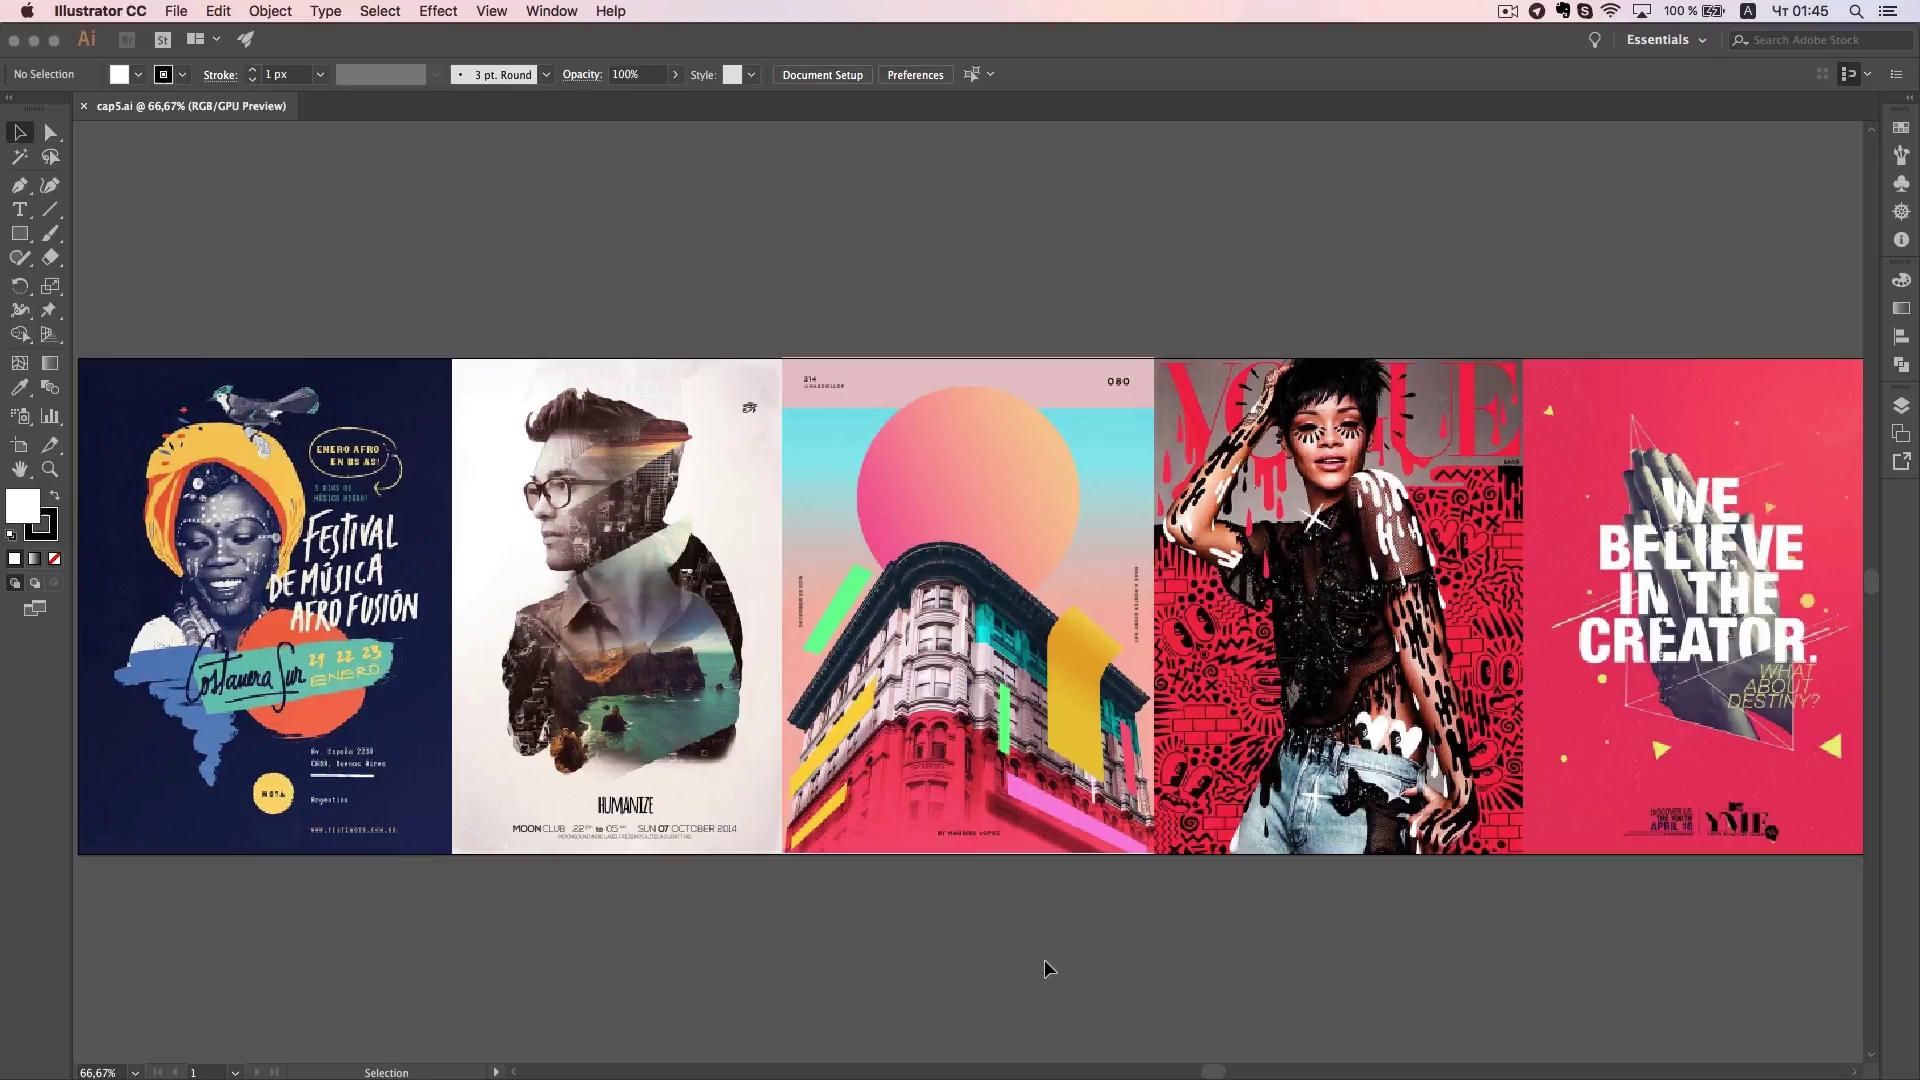
Task: Click the Preferences button
Action: [x=915, y=75]
